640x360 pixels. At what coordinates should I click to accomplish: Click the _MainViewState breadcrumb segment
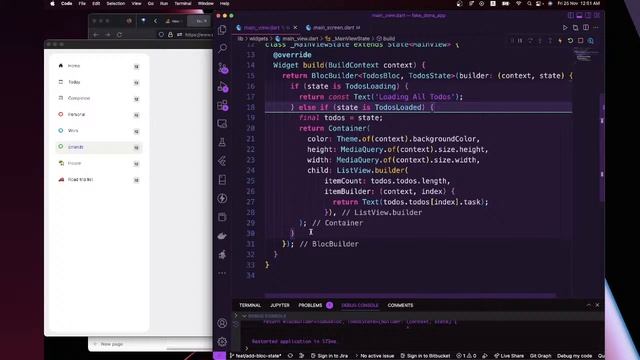click(351, 39)
